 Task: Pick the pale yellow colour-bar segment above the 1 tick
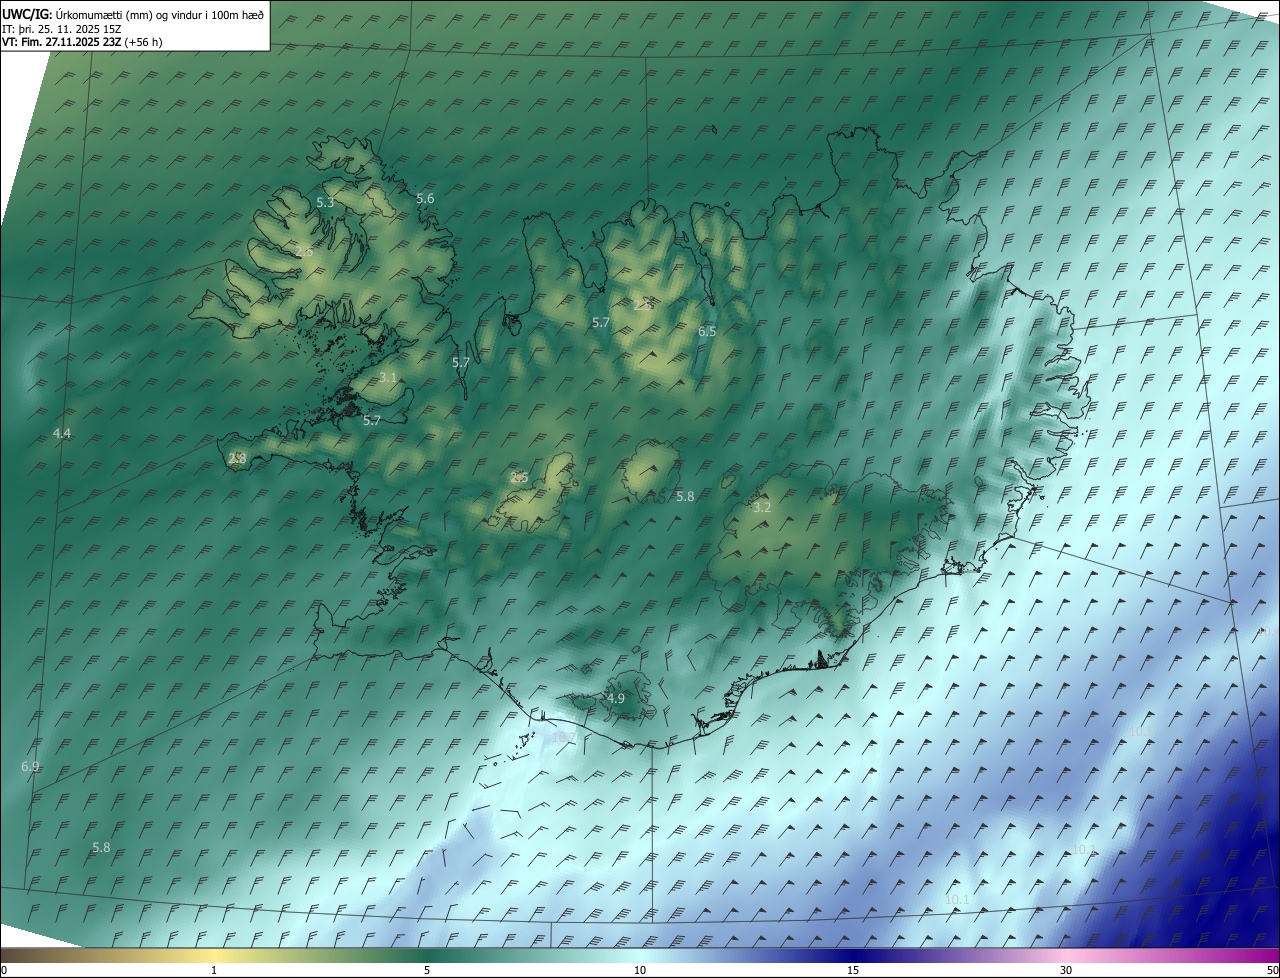pyautogui.click(x=214, y=956)
